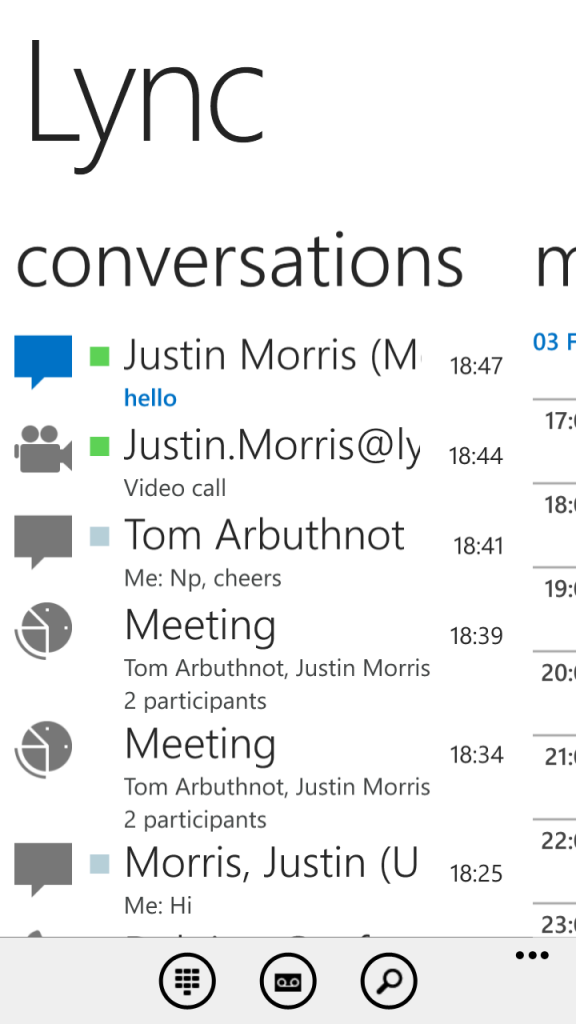Image resolution: width=576 pixels, height=1024 pixels.
Task: Click the 18:41 timestamp for Tom Arbuthnot
Action: pyautogui.click(x=477, y=545)
